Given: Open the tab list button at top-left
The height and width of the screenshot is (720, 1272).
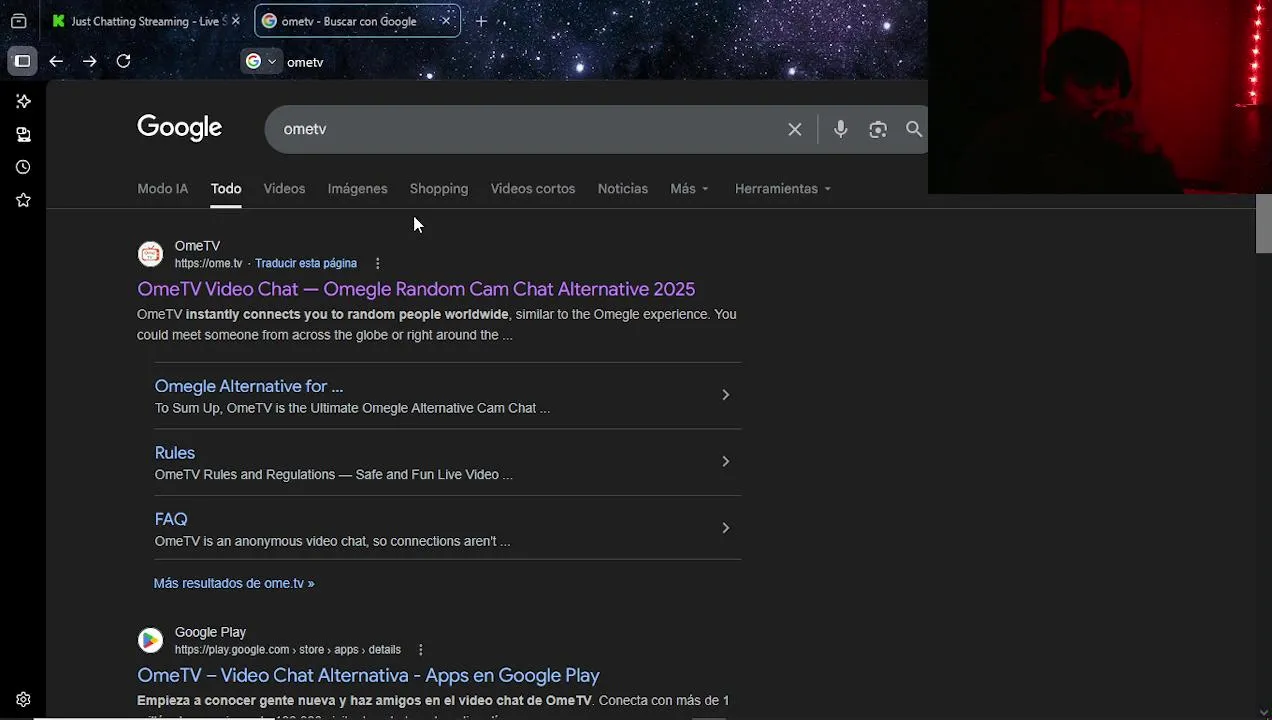Looking at the screenshot, I should pos(18,21).
